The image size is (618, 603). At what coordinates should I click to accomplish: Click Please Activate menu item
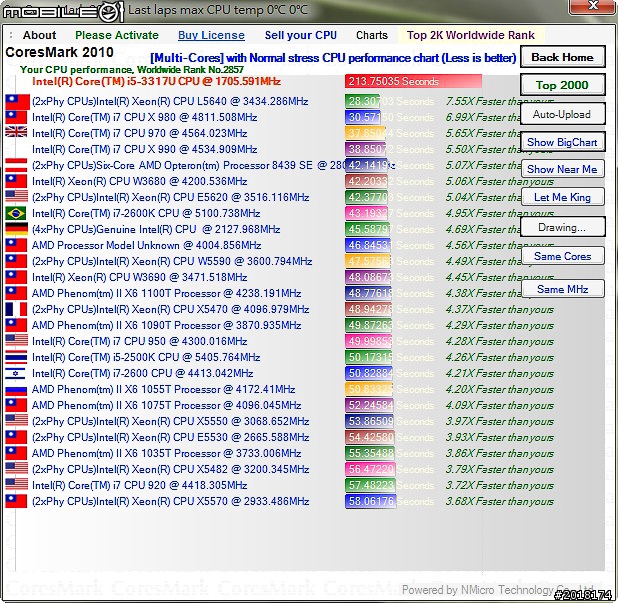click(117, 35)
